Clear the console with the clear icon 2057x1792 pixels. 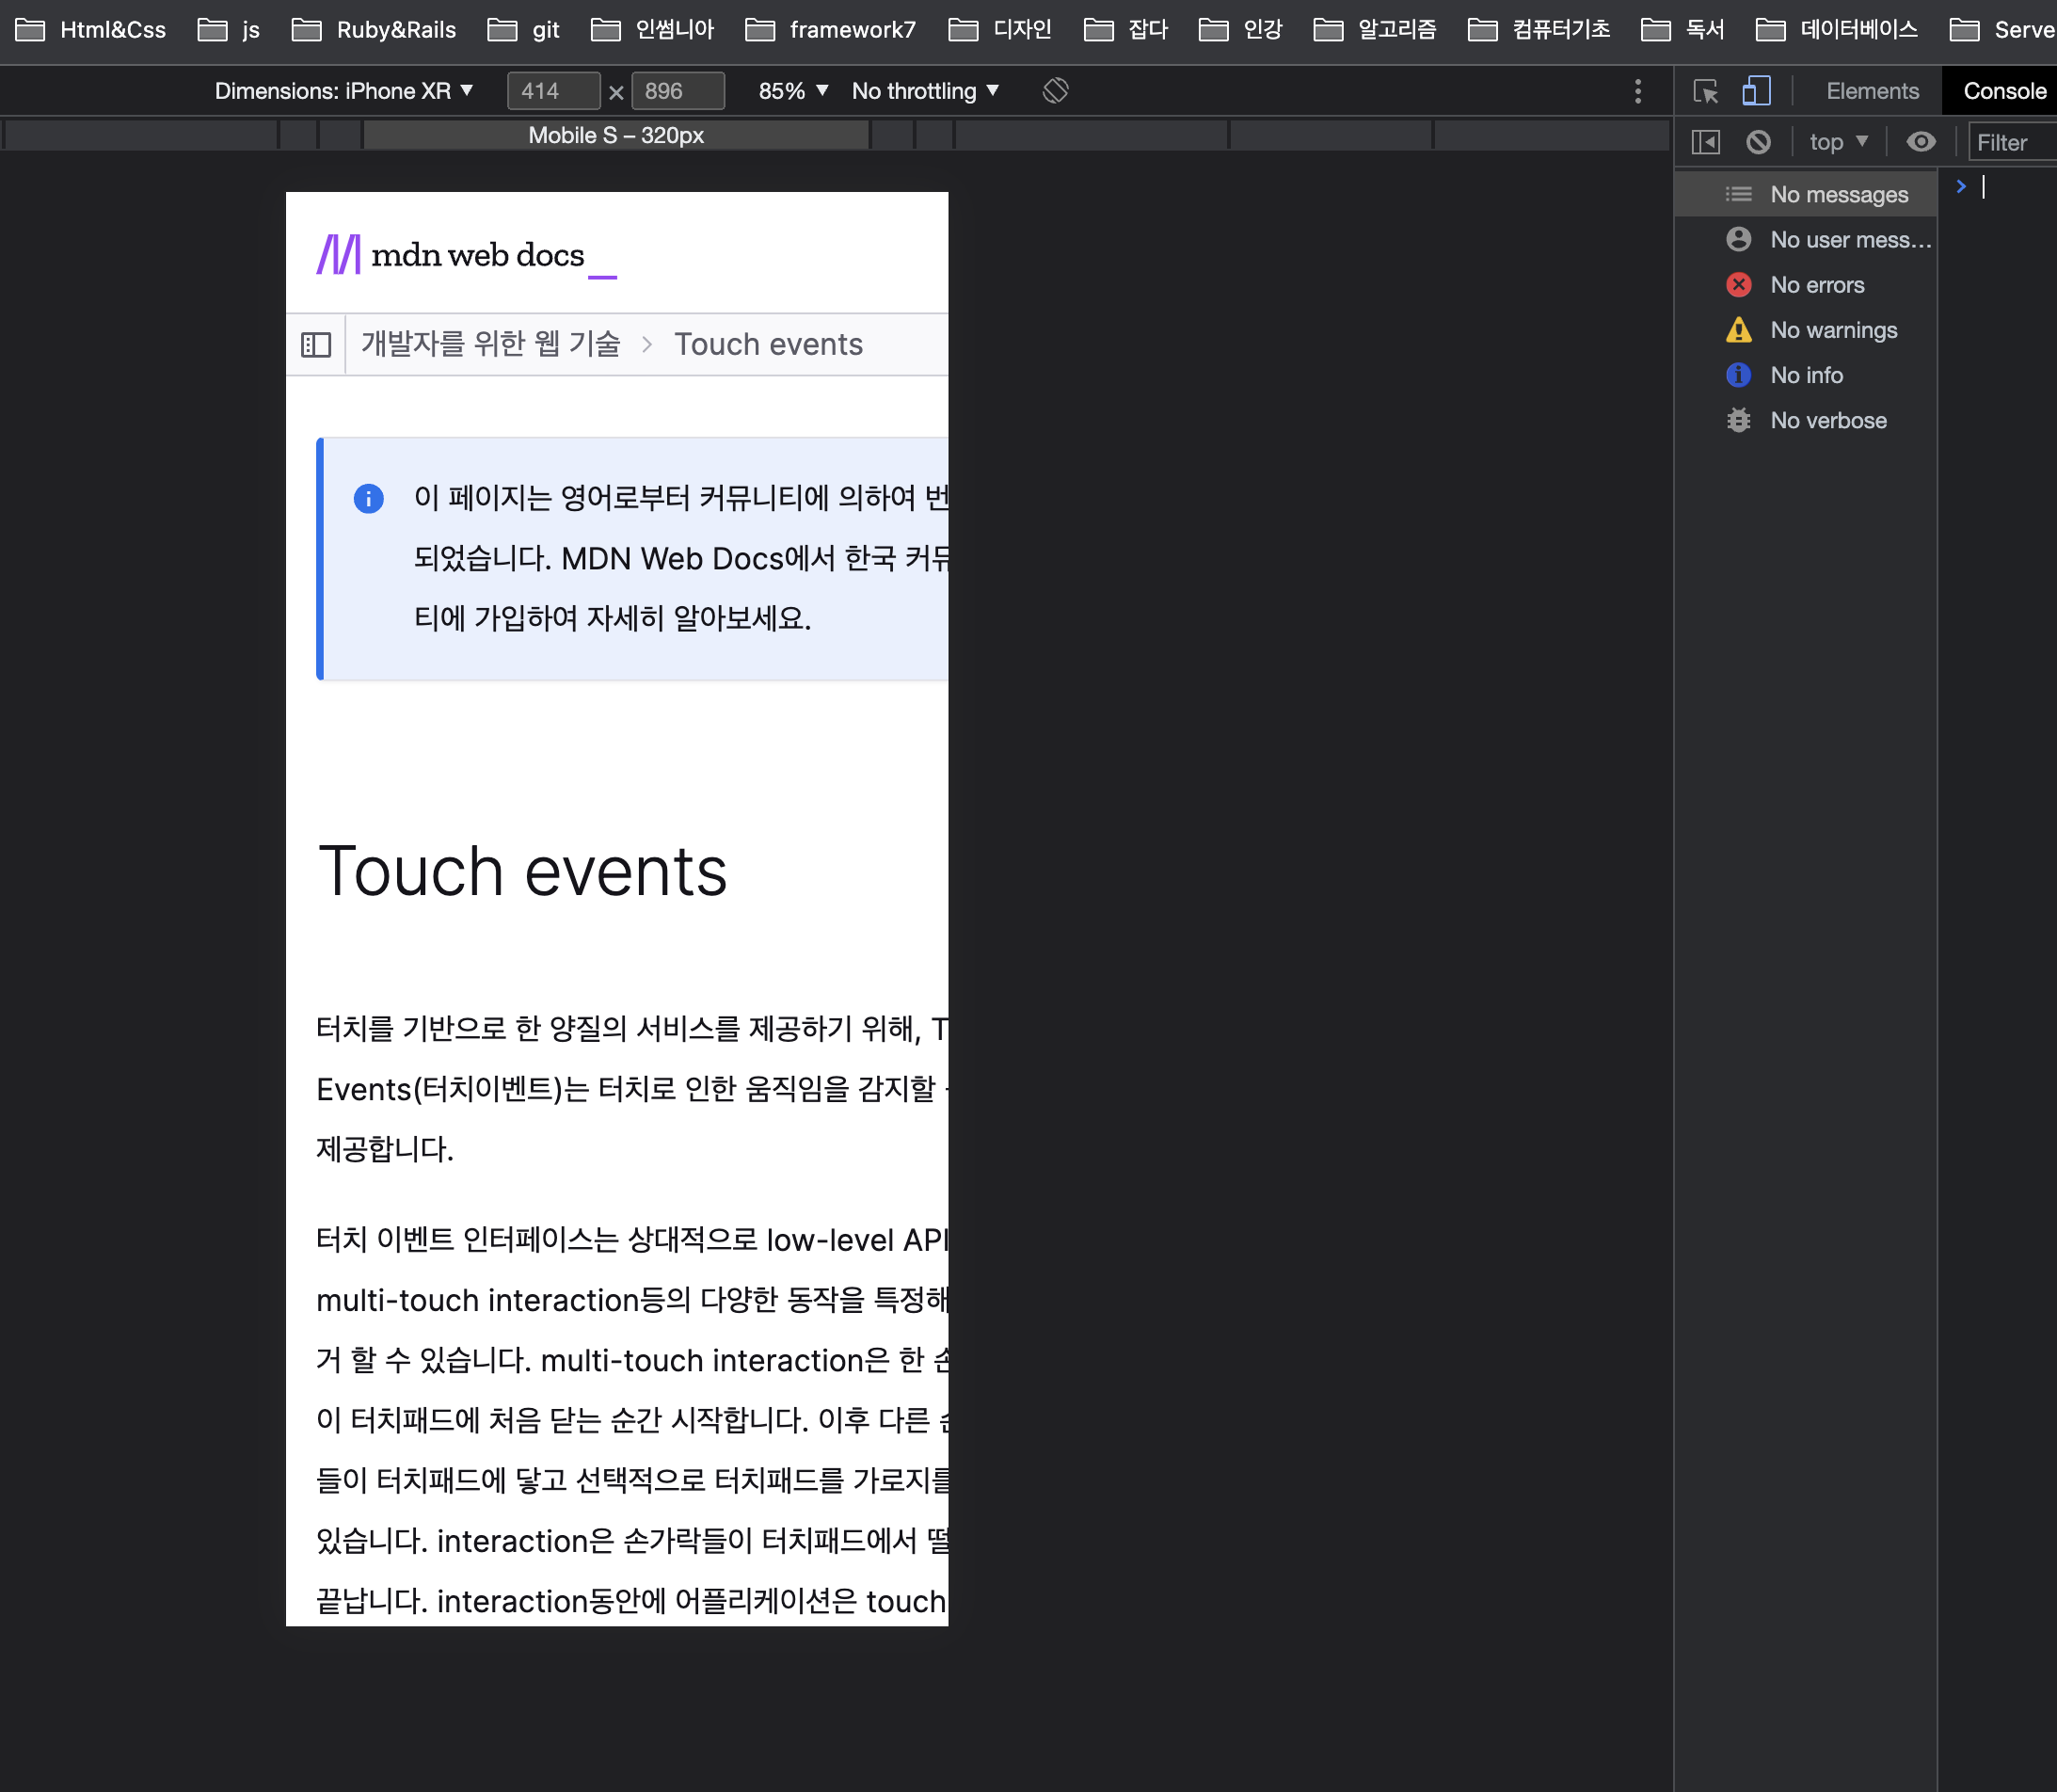[1758, 142]
